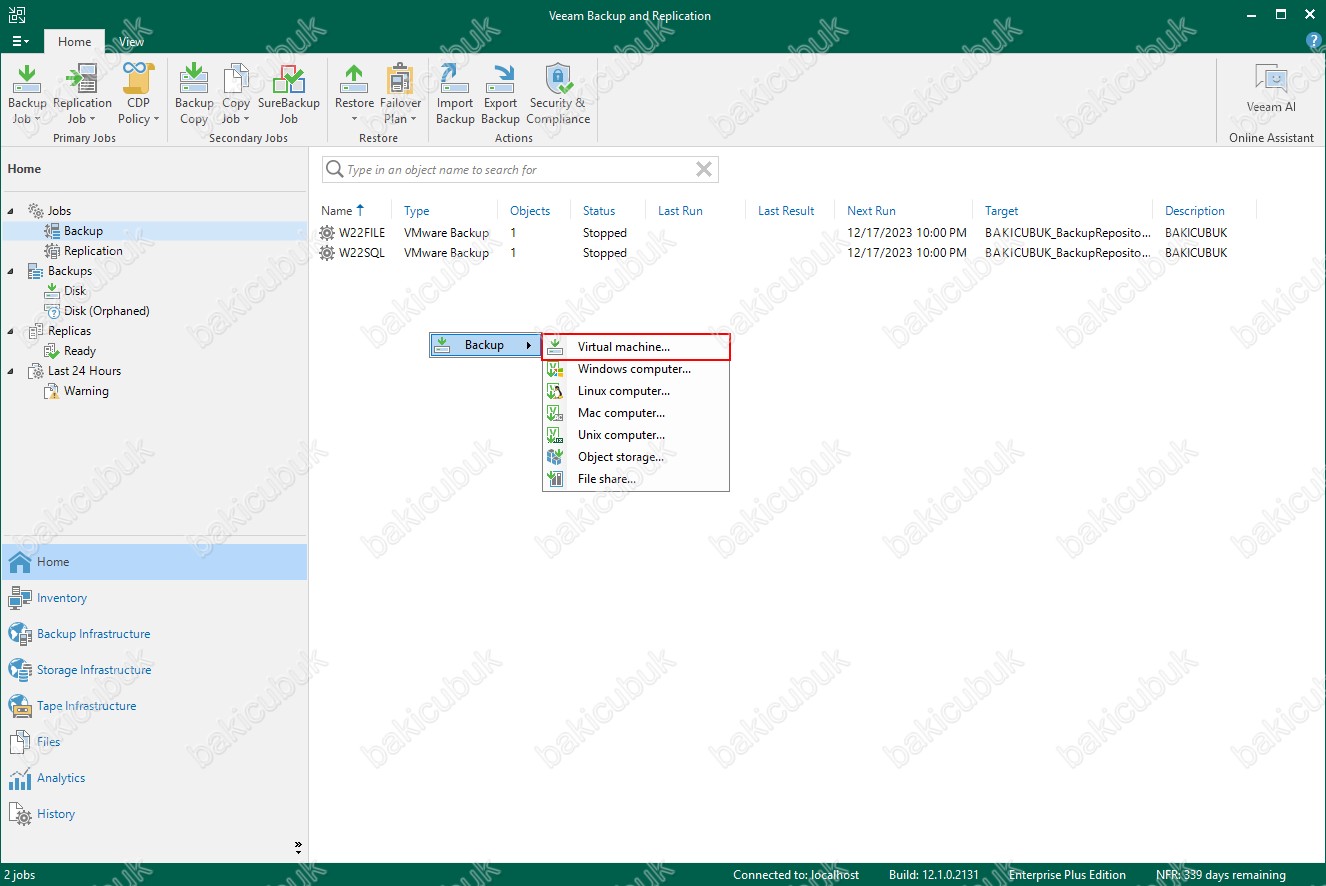Open the Help question mark icon
1326x886 pixels.
[x=1314, y=41]
